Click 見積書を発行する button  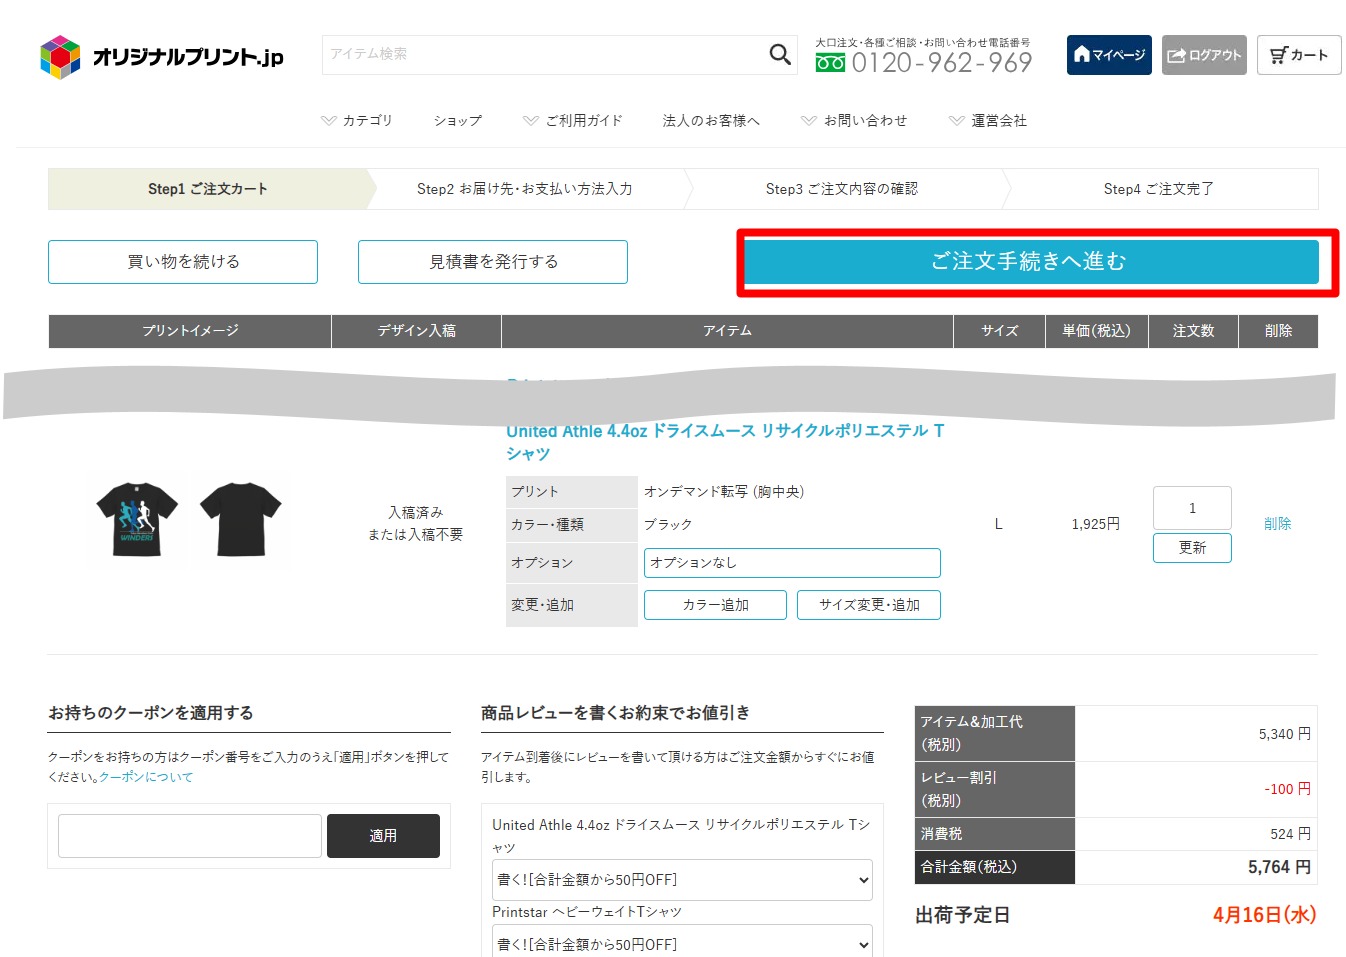493,262
